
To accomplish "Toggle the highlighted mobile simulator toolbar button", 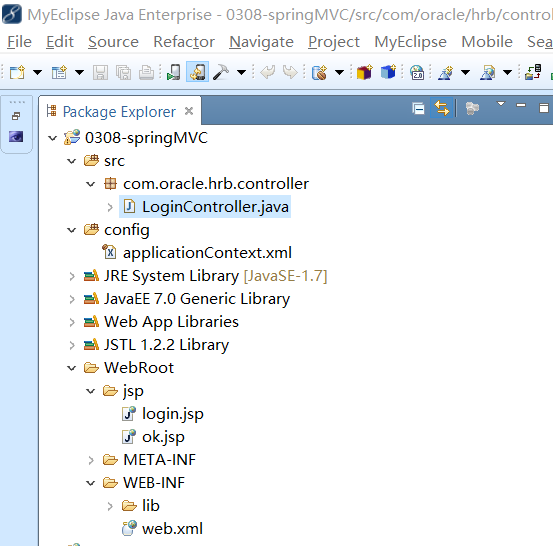I will pyautogui.click(x=198, y=72).
